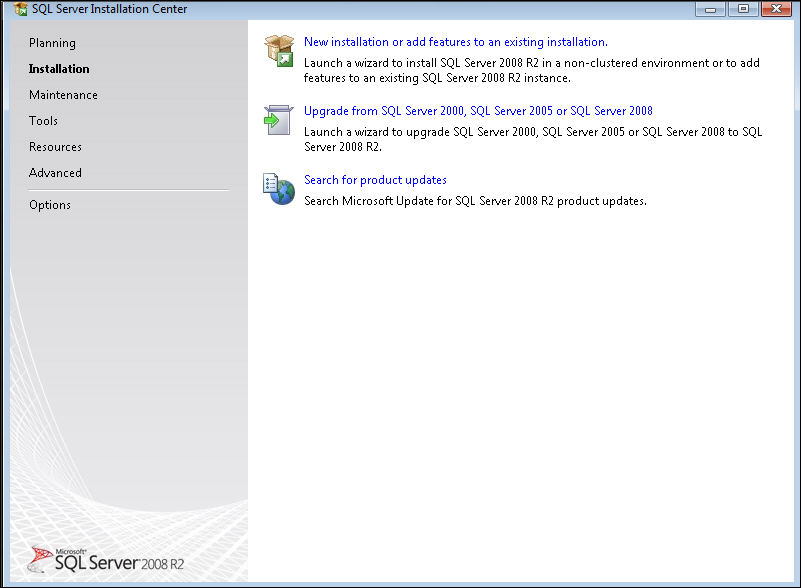Select the Installation section in the sidebar
This screenshot has width=801, height=588.
pos(59,69)
